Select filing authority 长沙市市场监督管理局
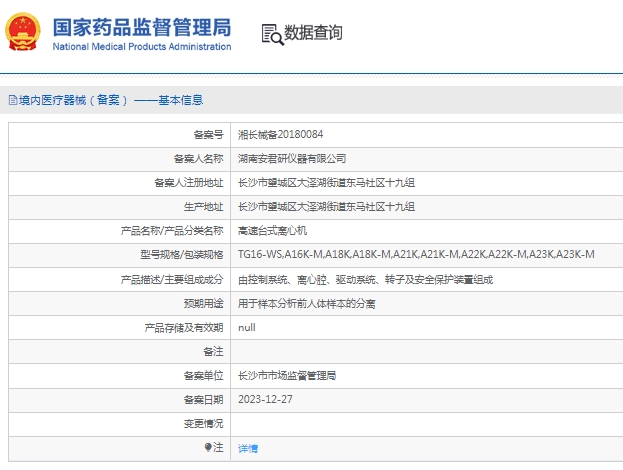 (x=287, y=375)
